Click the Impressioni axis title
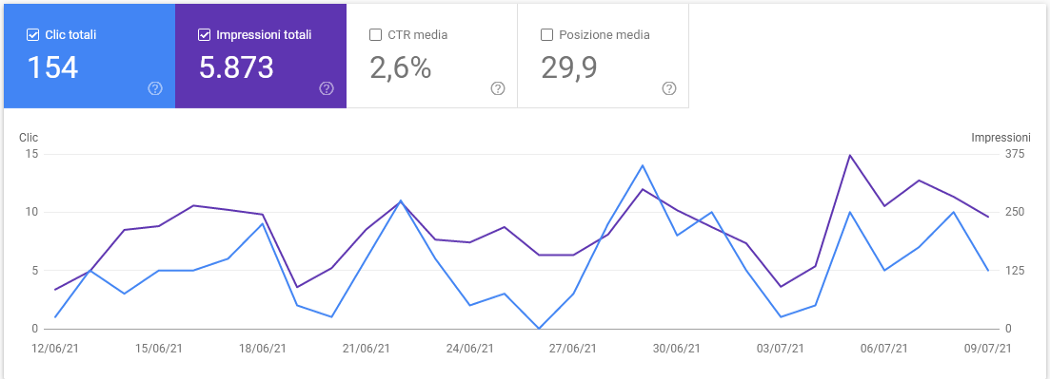 (x=1000, y=137)
